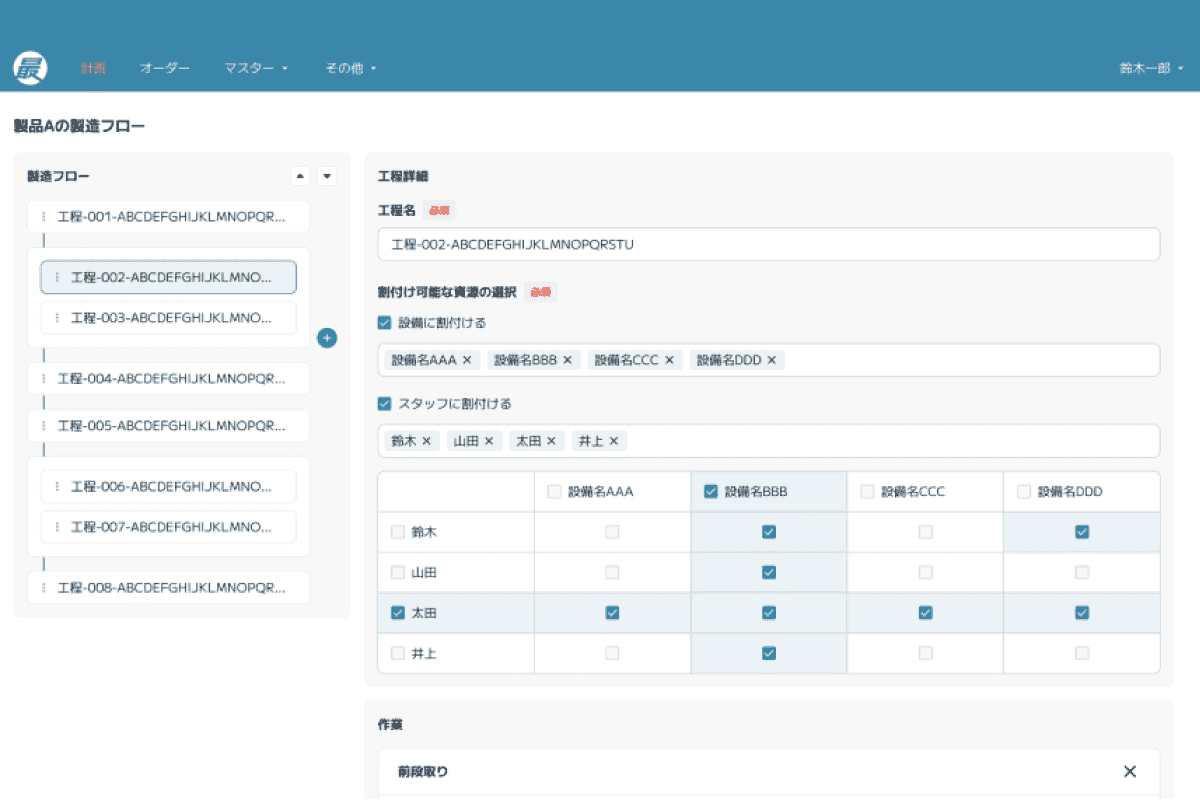The width and height of the screenshot is (1200, 800).
Task: Remove the 鈴木 staff tag
Action: point(426,440)
